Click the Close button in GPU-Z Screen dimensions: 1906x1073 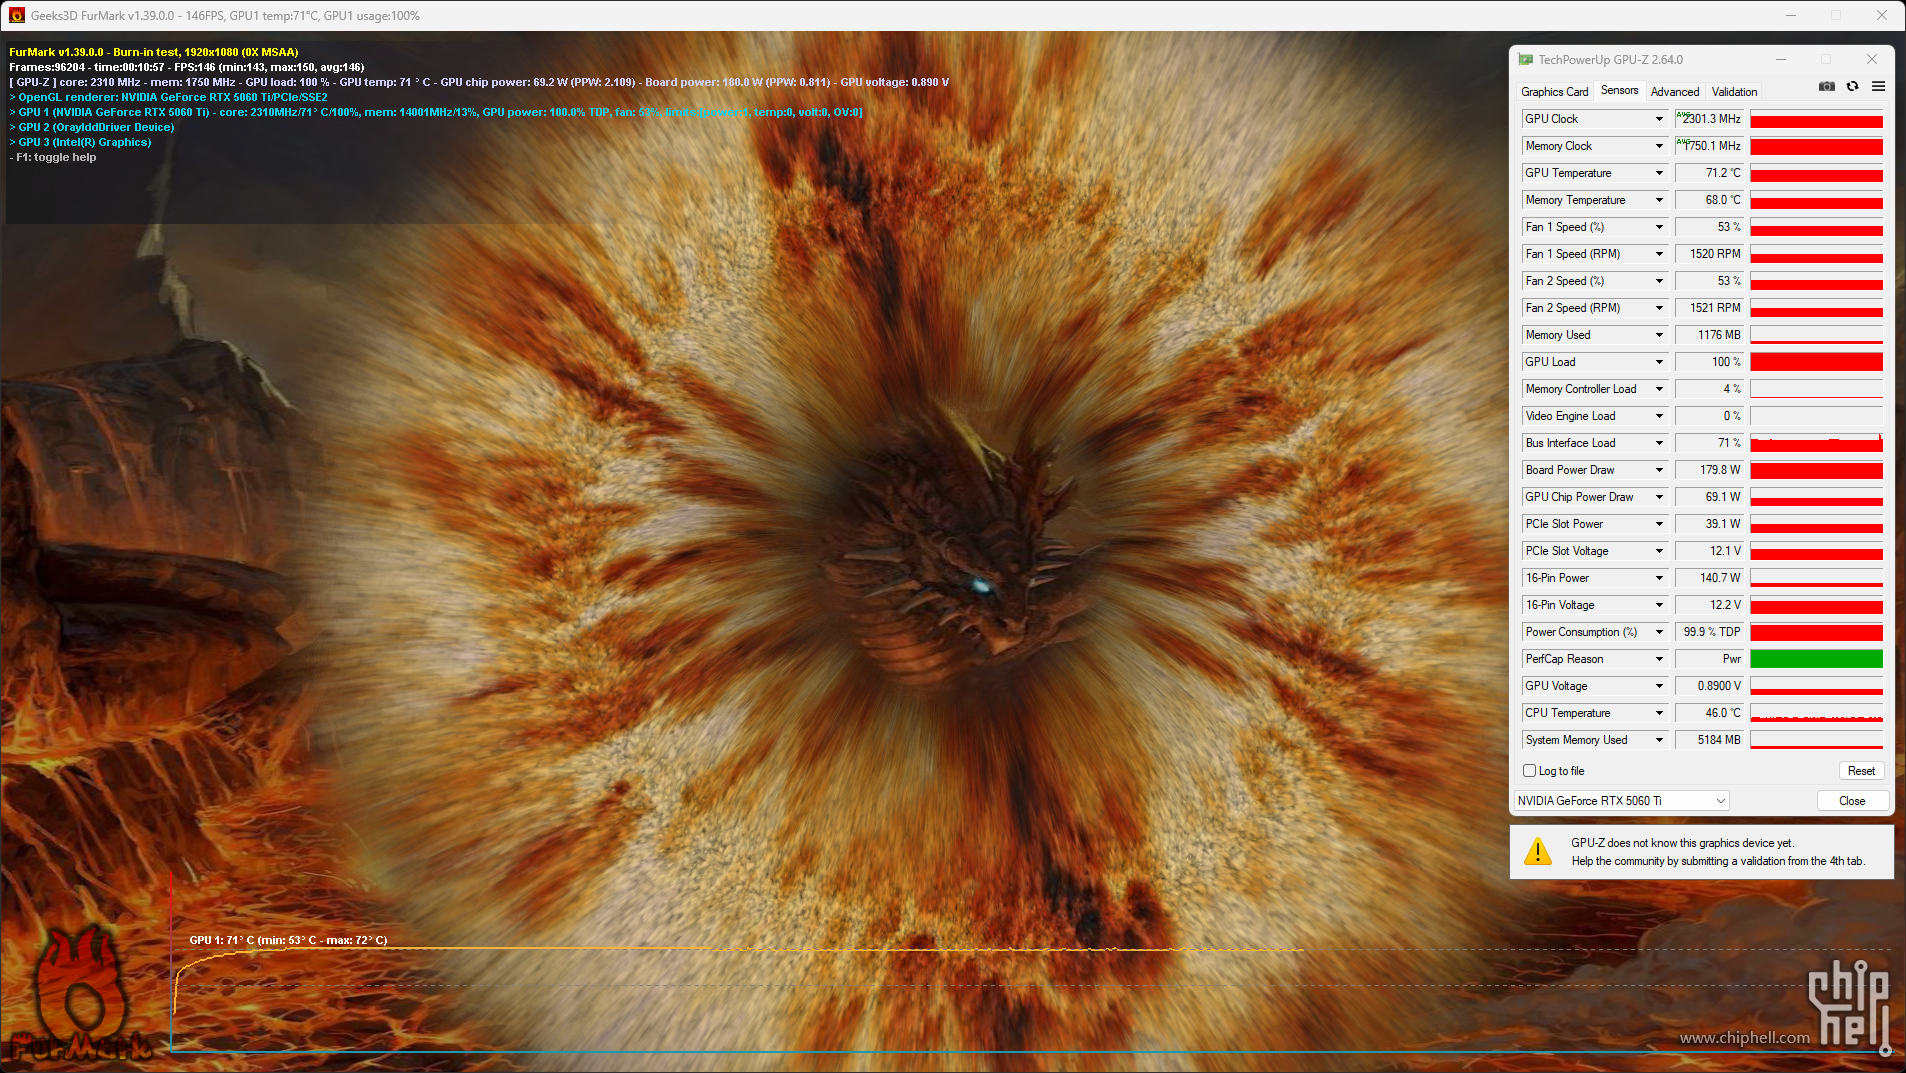point(1852,801)
